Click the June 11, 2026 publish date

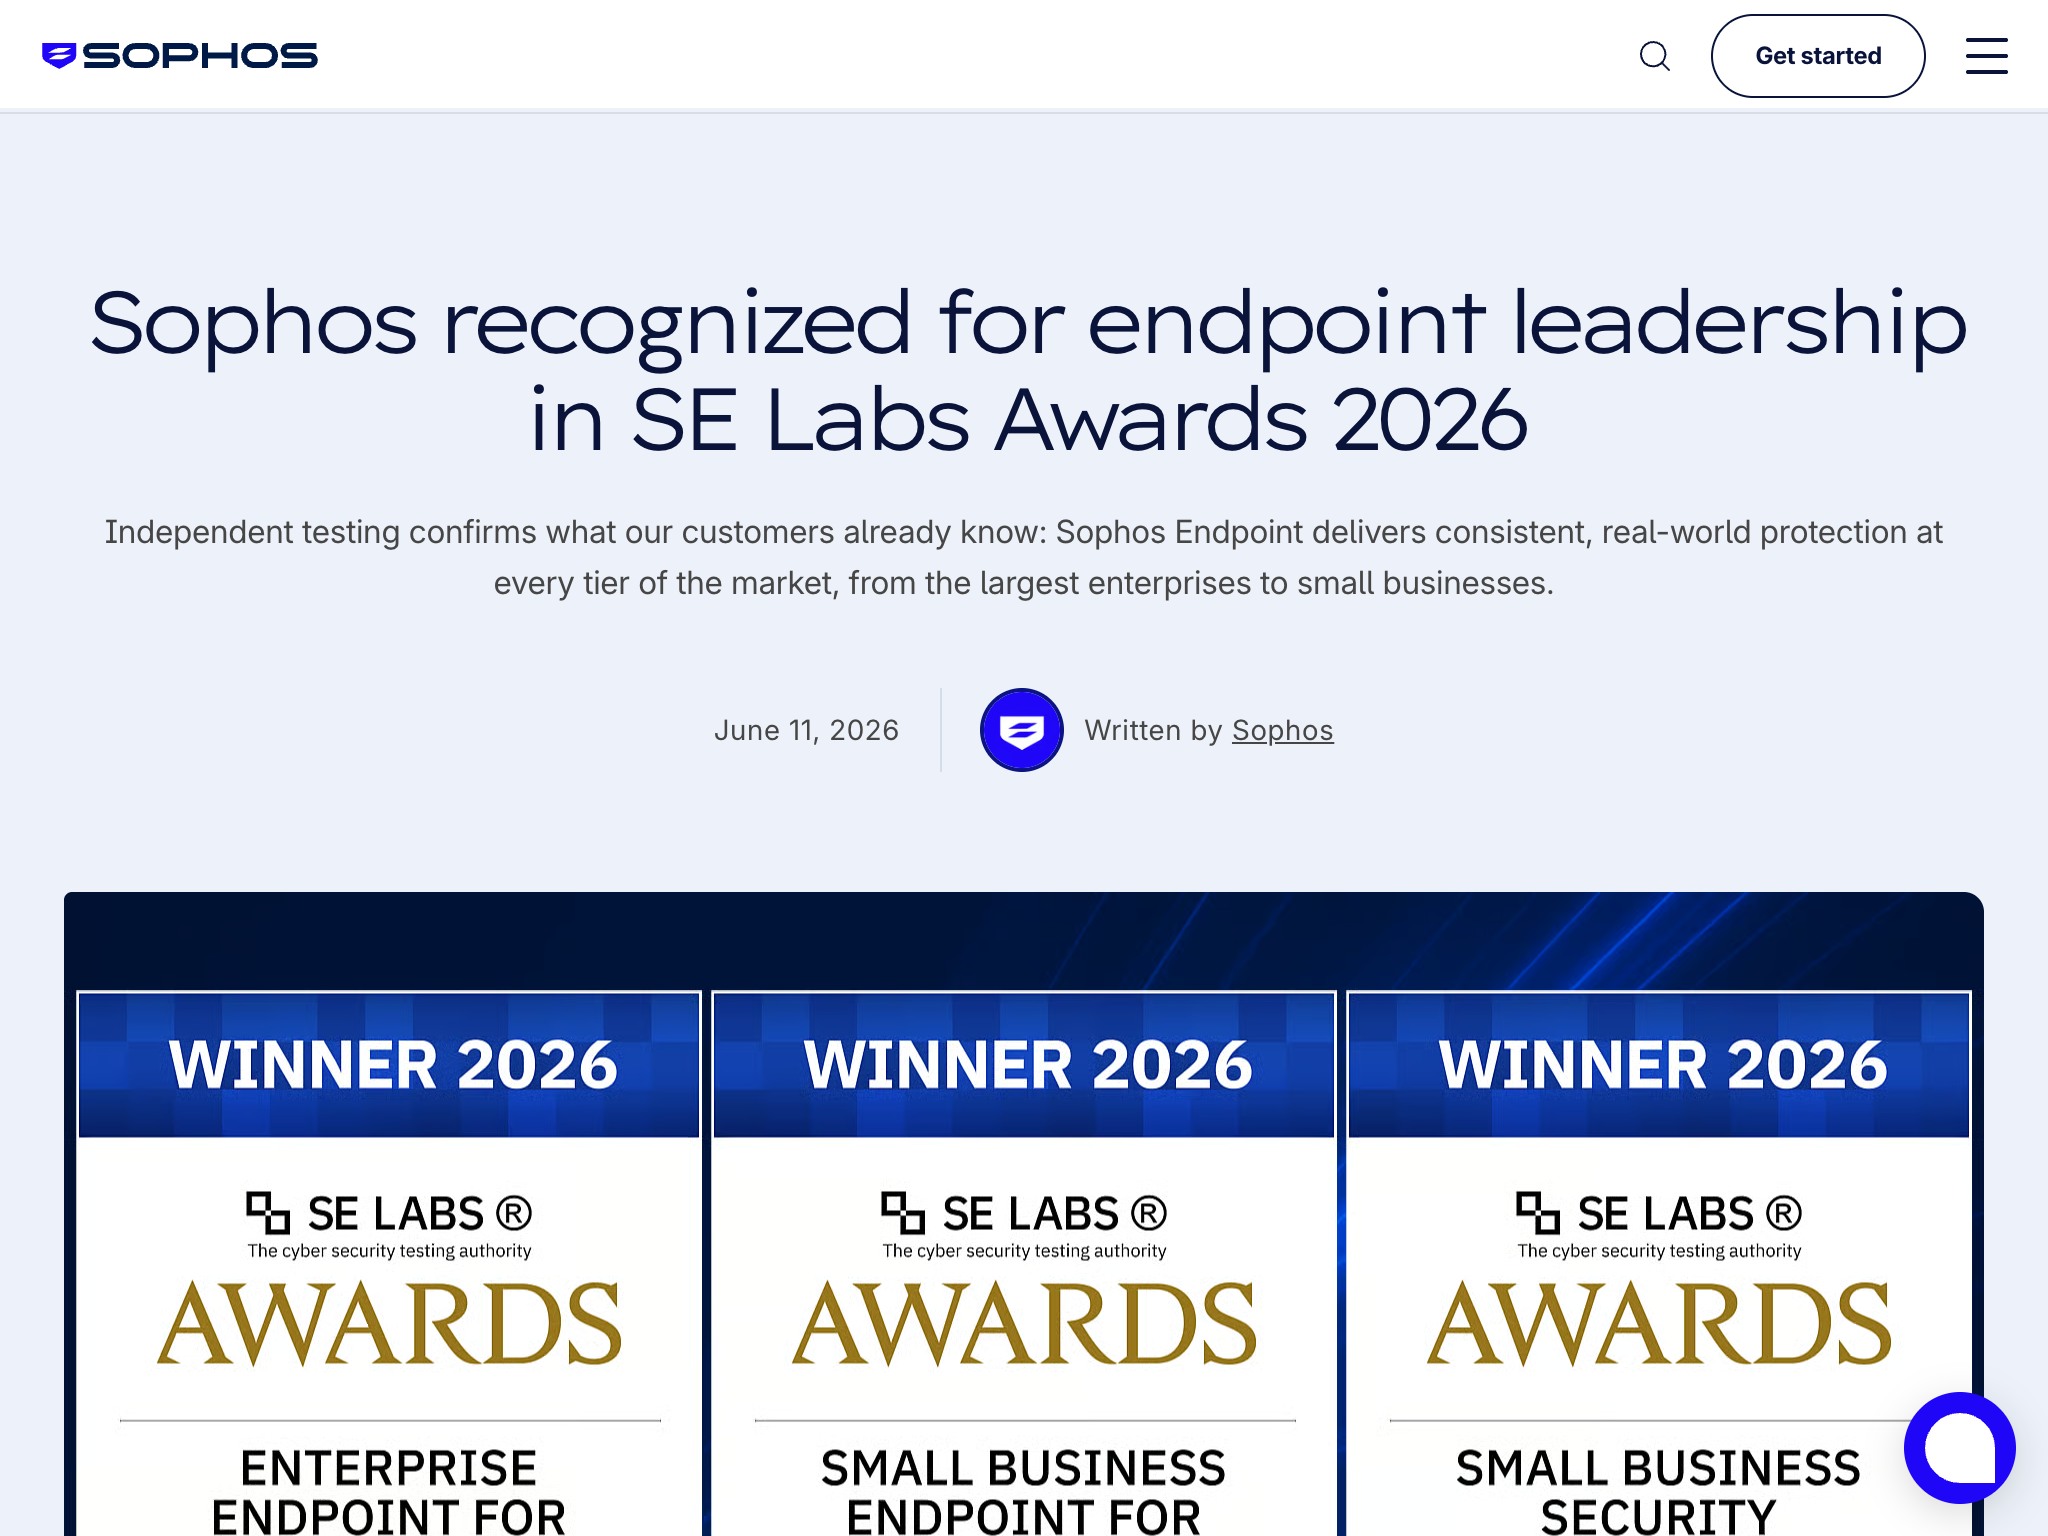click(806, 730)
